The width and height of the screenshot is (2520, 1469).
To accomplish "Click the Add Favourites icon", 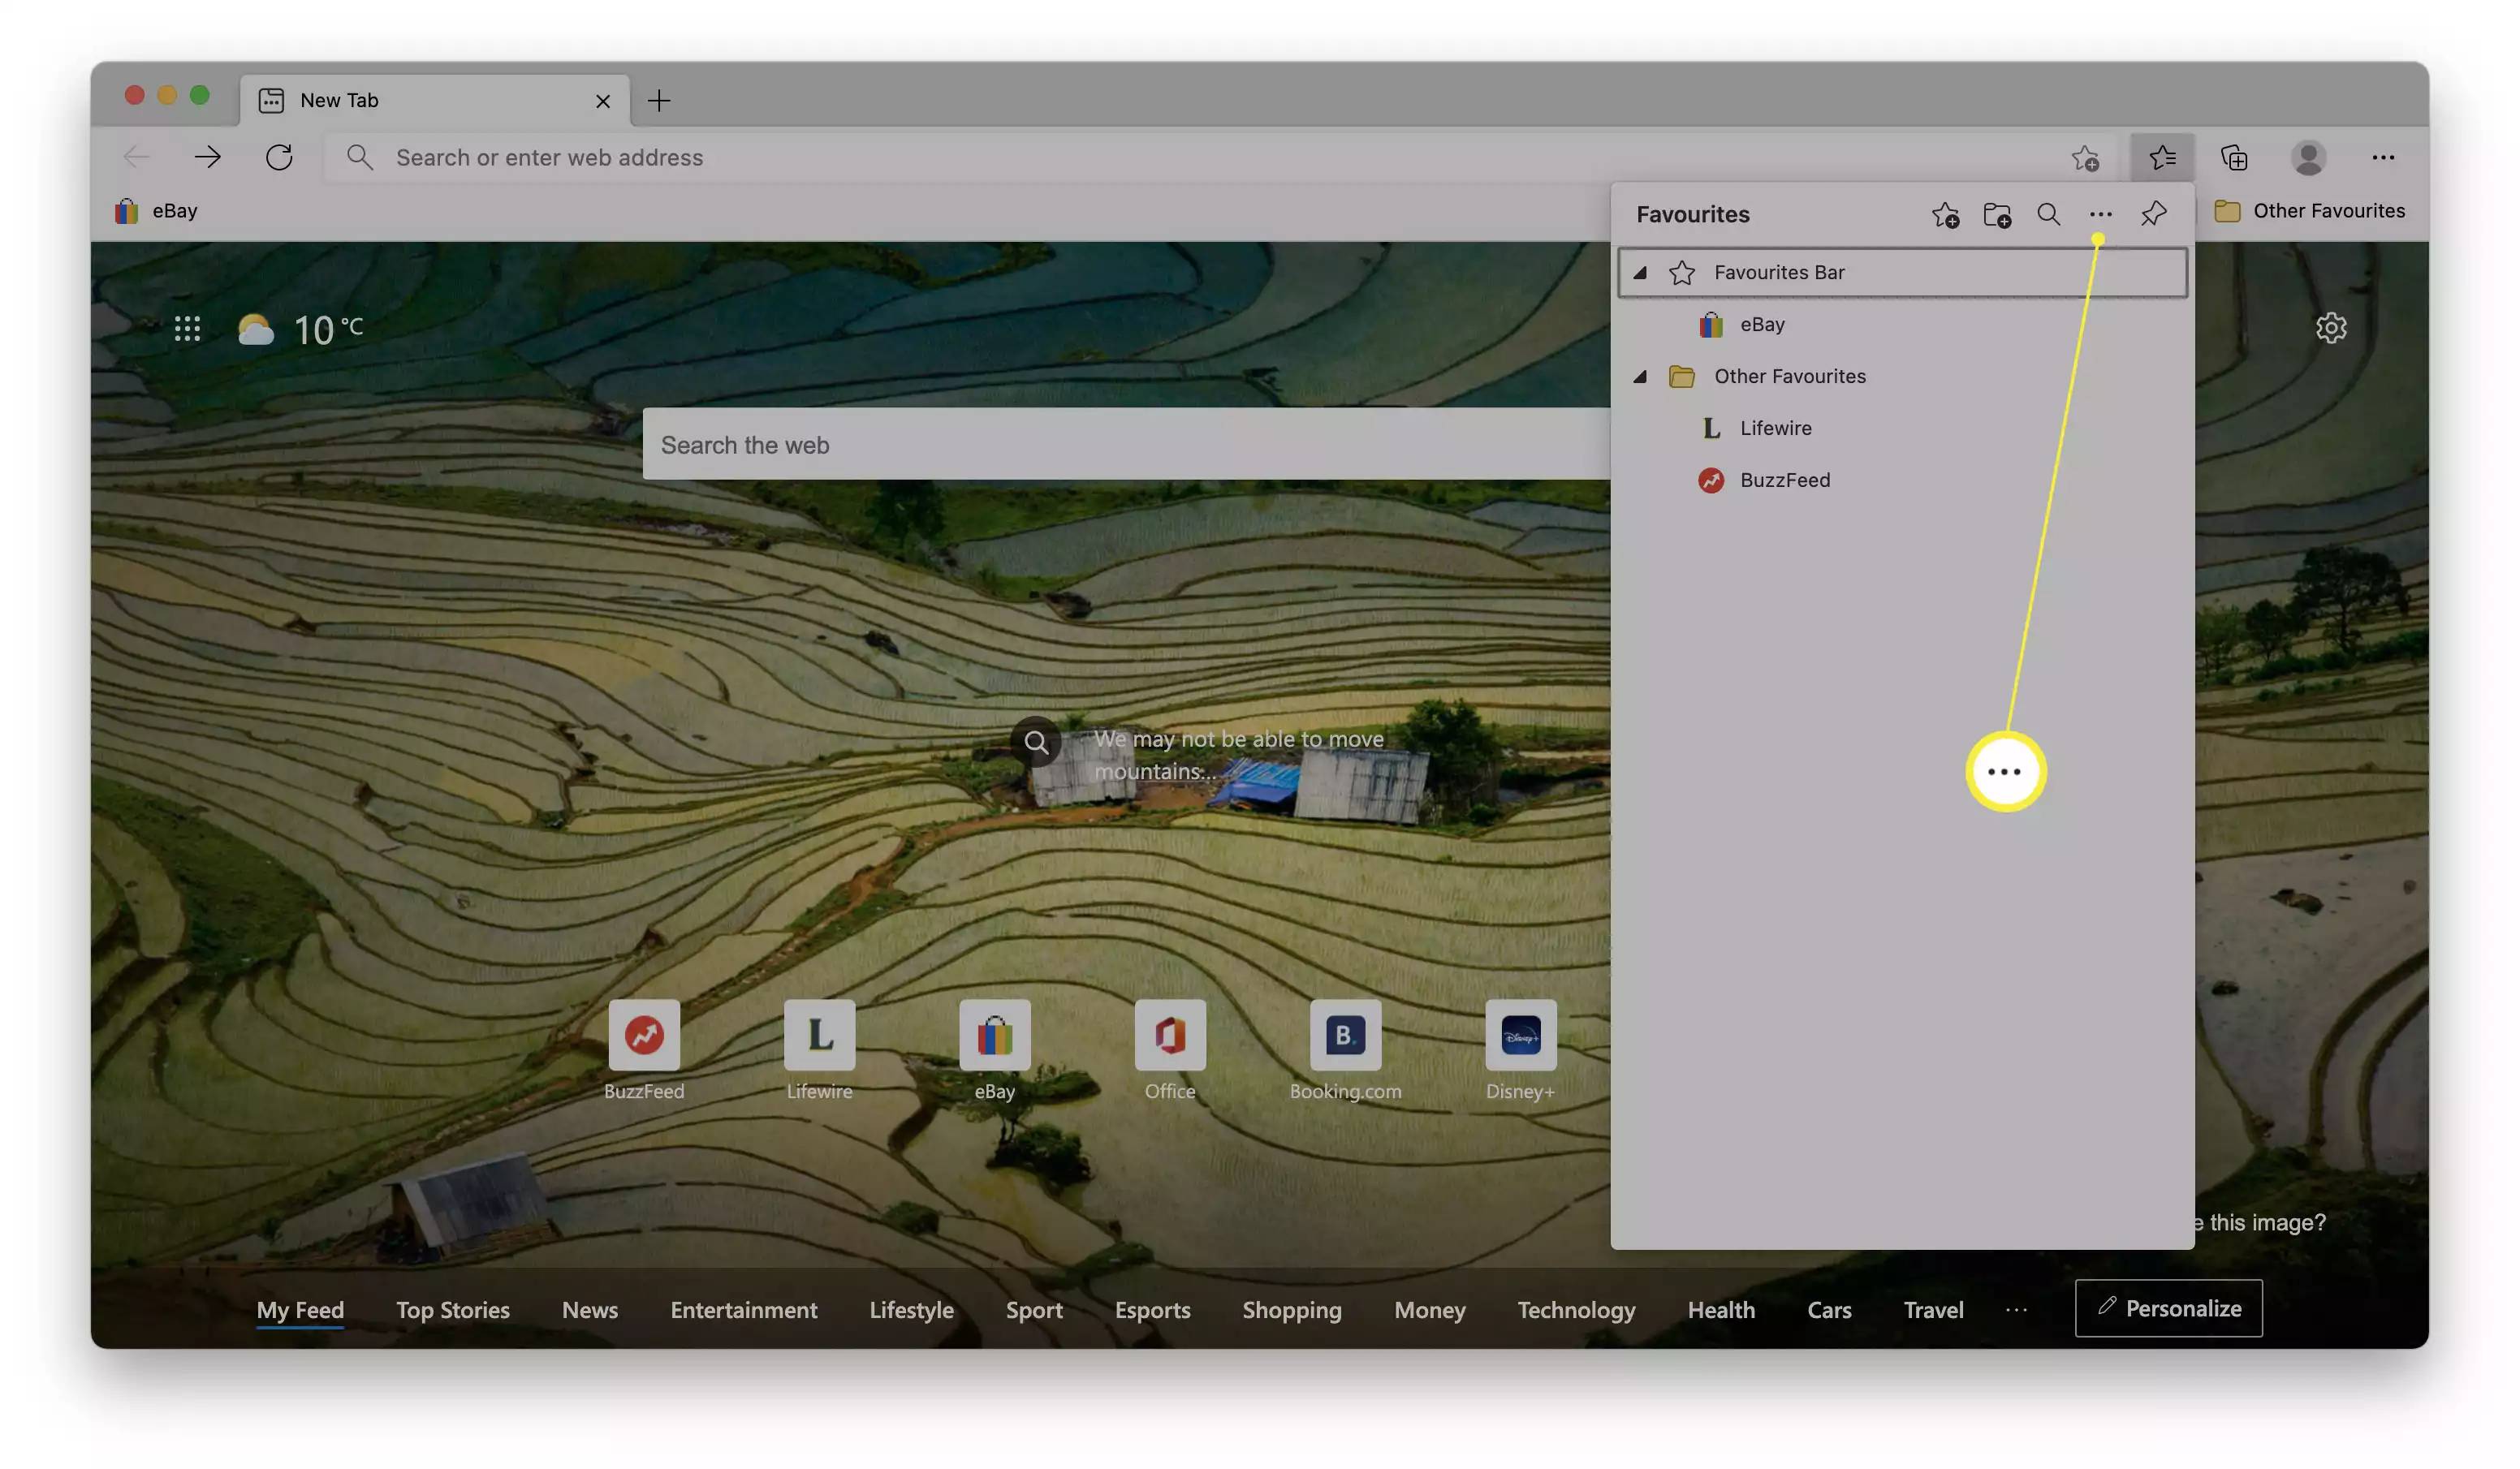I will [x=1944, y=215].
